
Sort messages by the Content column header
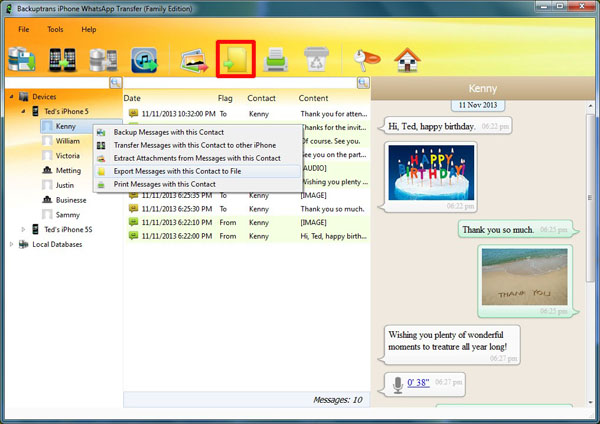pyautogui.click(x=313, y=98)
